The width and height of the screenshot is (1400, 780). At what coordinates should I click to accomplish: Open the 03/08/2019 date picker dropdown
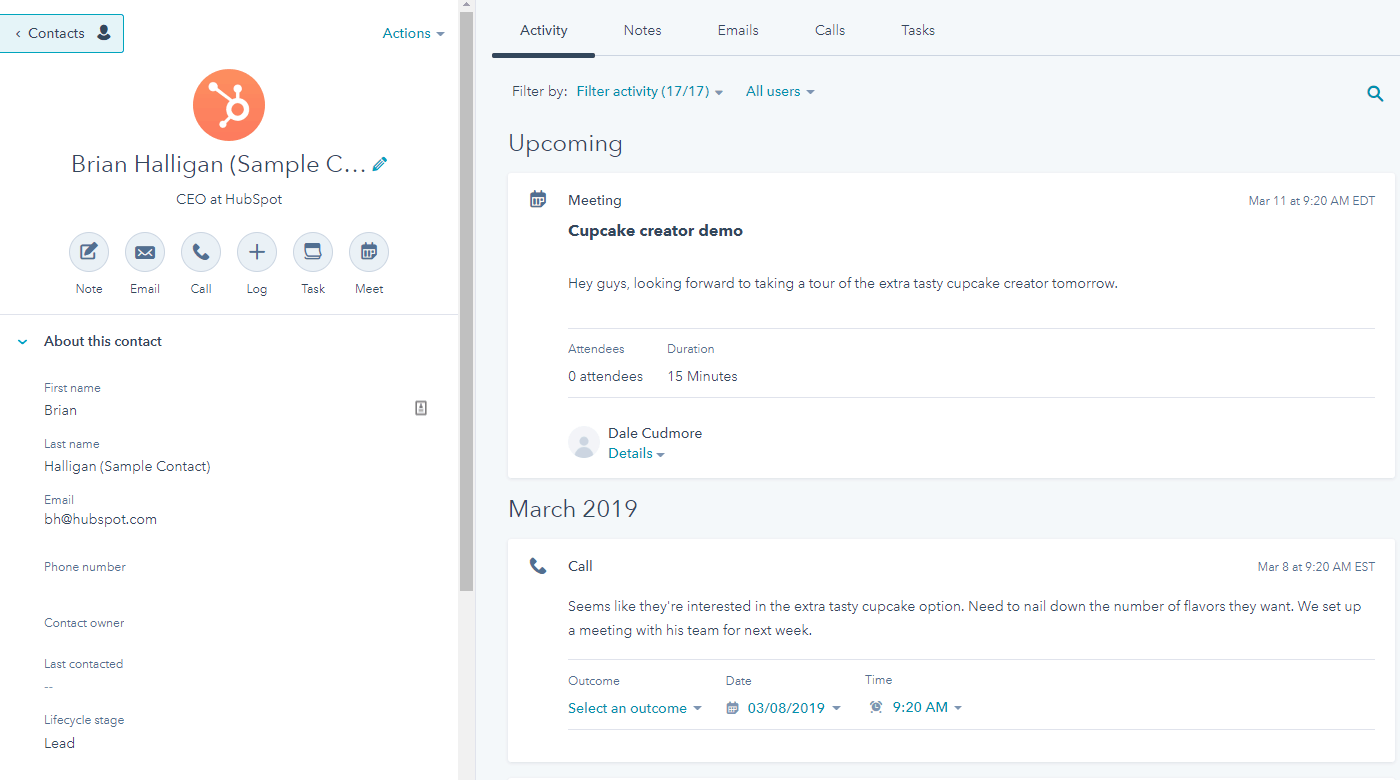point(794,708)
